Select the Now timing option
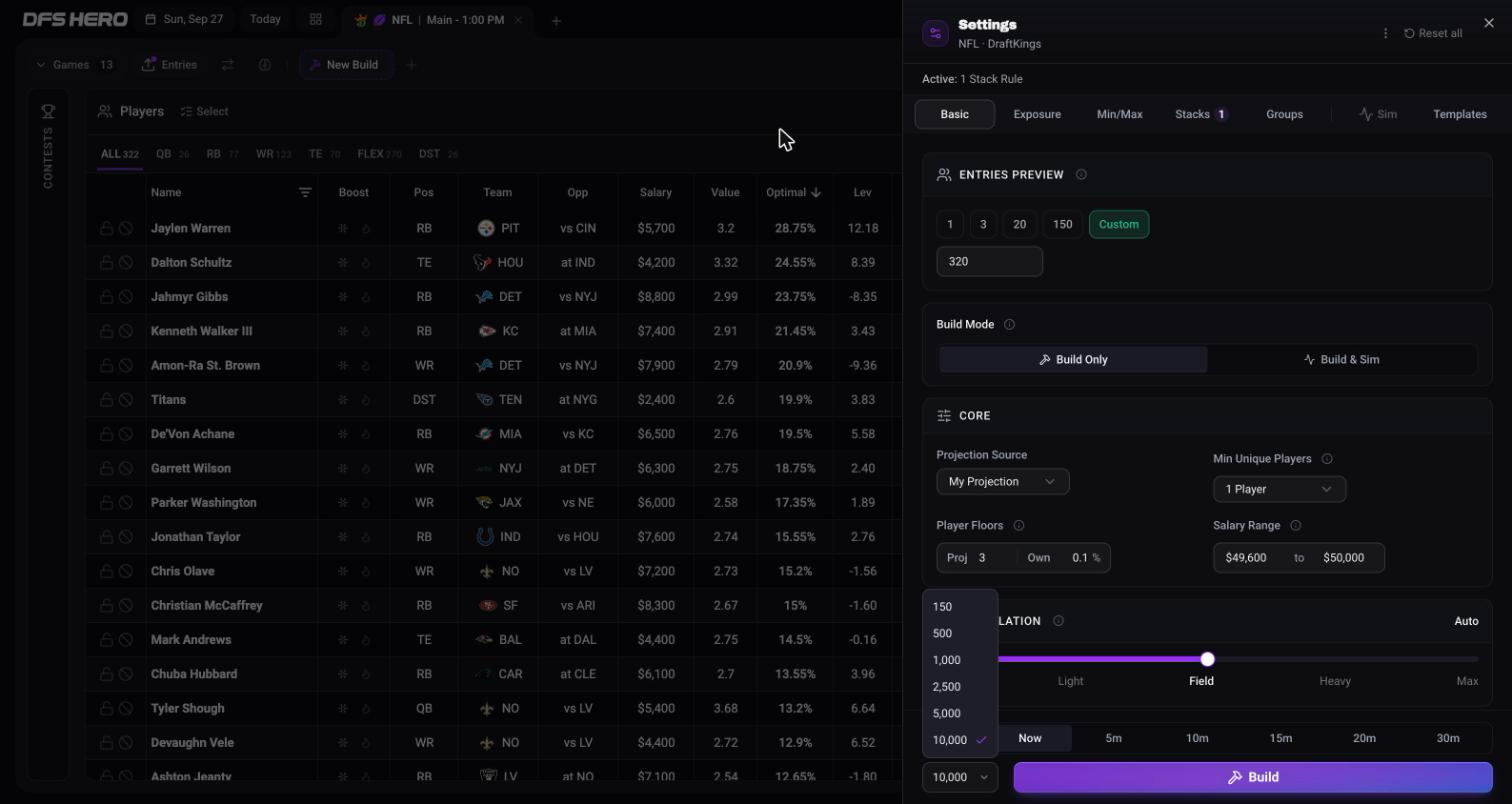Viewport: 1512px width, 804px height. pos(1030,738)
